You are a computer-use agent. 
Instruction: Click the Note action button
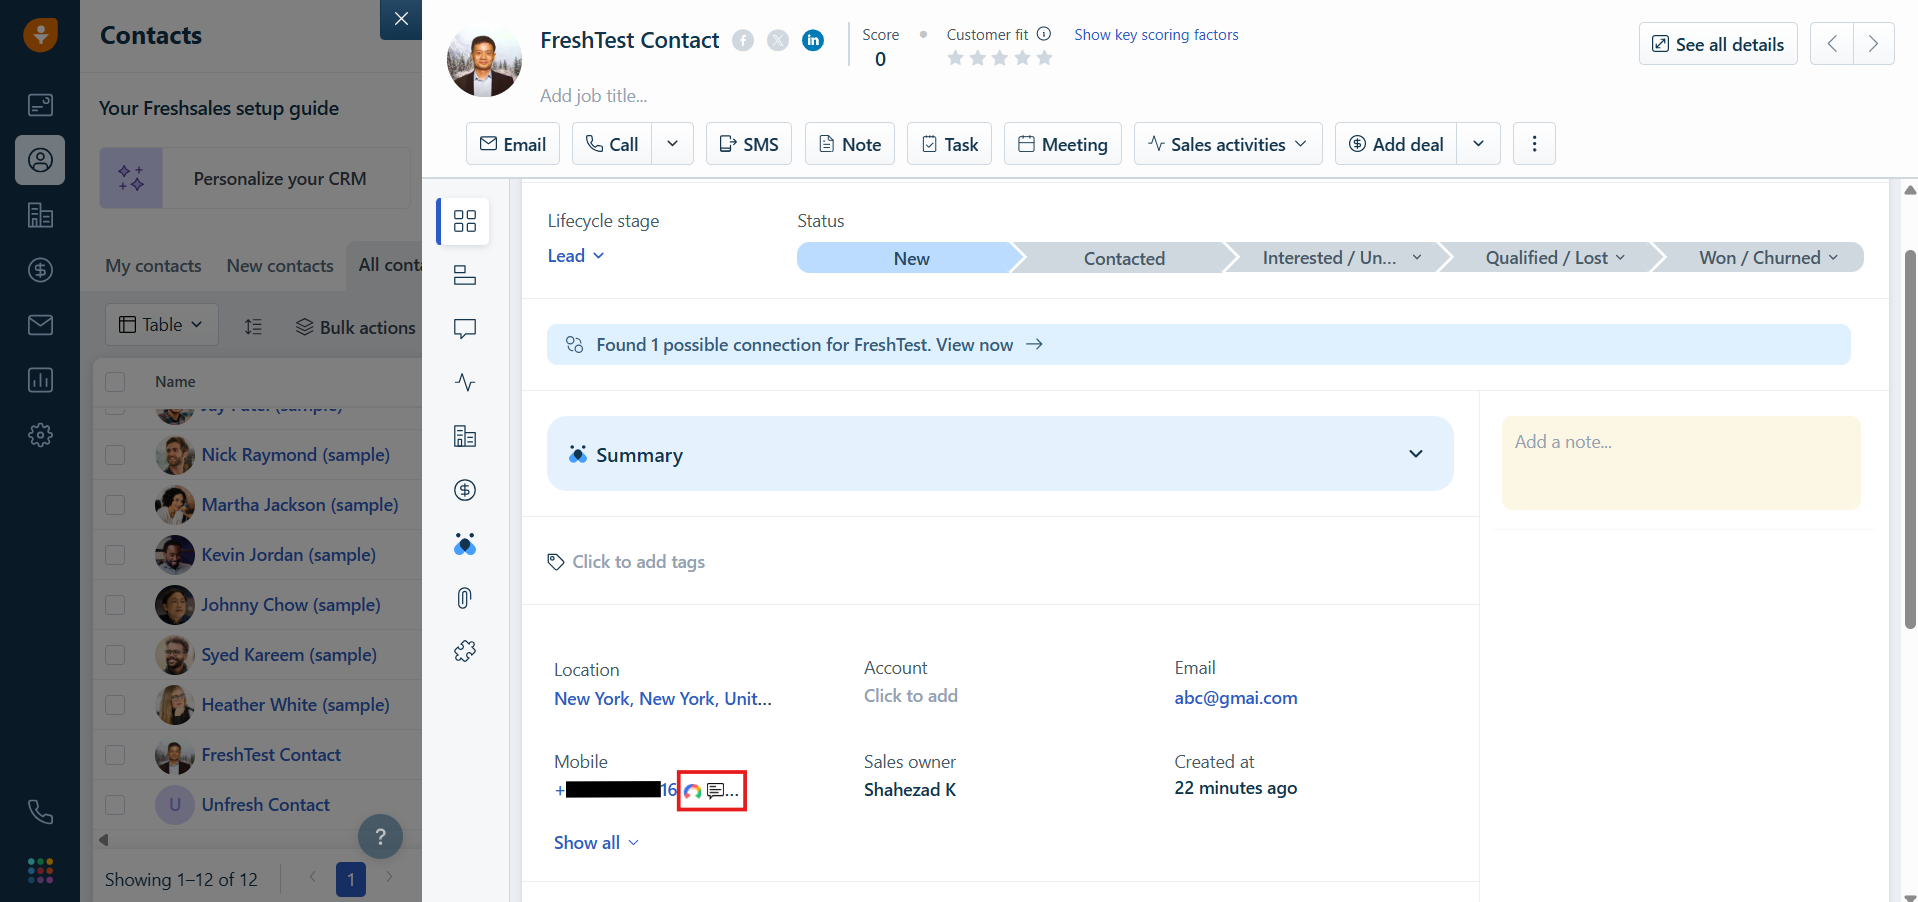(x=850, y=144)
